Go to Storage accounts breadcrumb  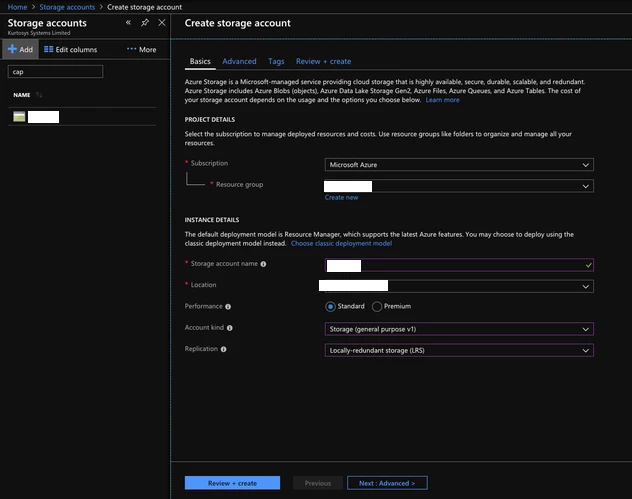point(67,7)
